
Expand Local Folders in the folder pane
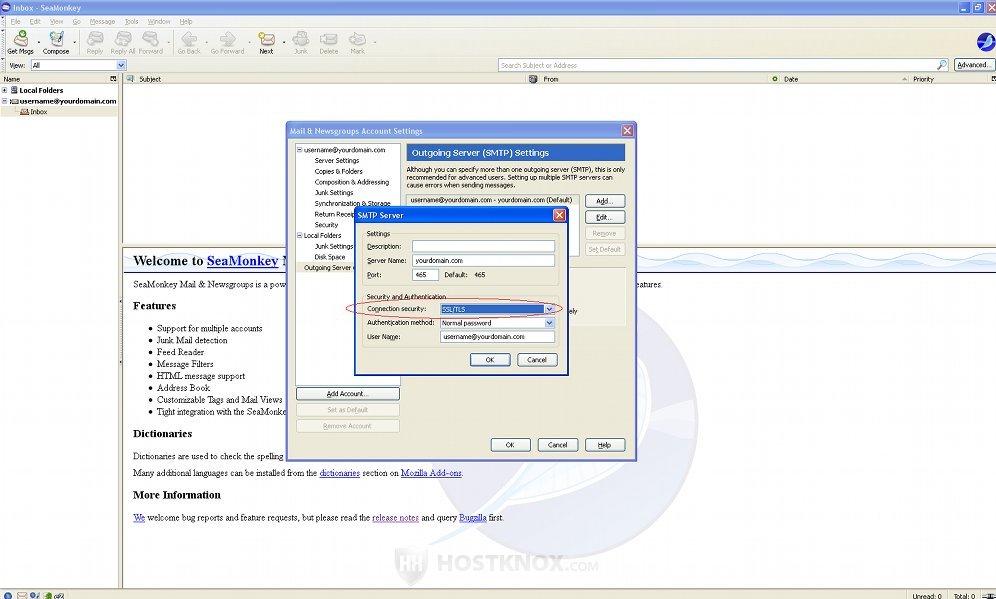(4, 90)
